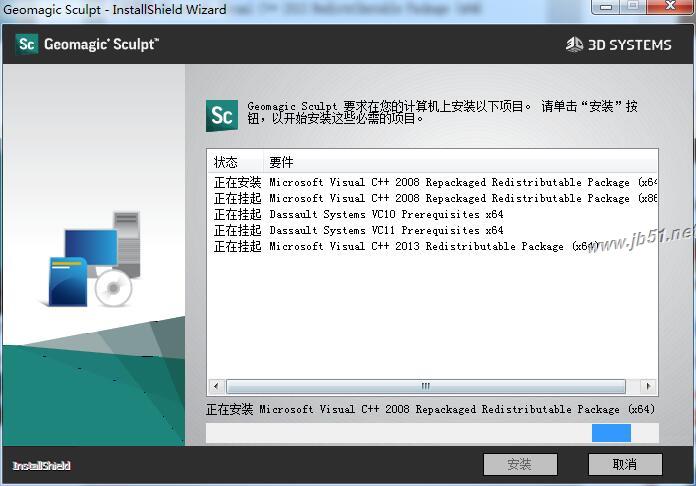Select the Visual C++ 2008 Repackaged (x86) row
The height and width of the screenshot is (486, 696).
click(433, 198)
